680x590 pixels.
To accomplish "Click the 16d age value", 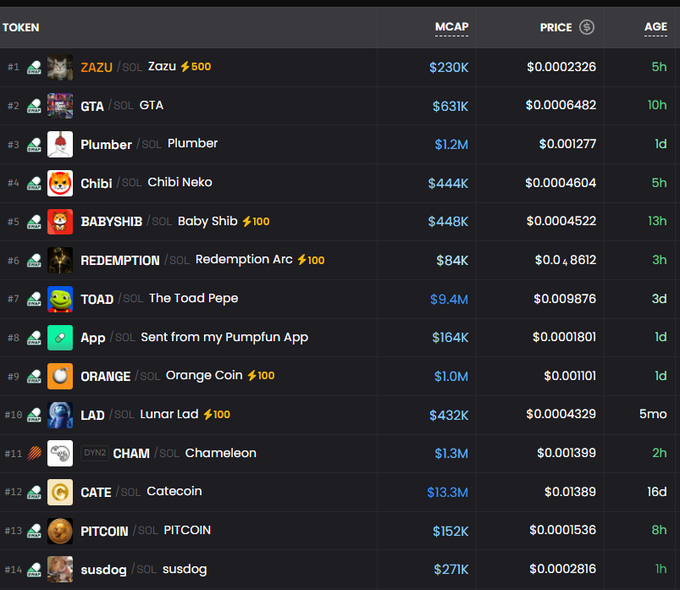I will tap(657, 492).
